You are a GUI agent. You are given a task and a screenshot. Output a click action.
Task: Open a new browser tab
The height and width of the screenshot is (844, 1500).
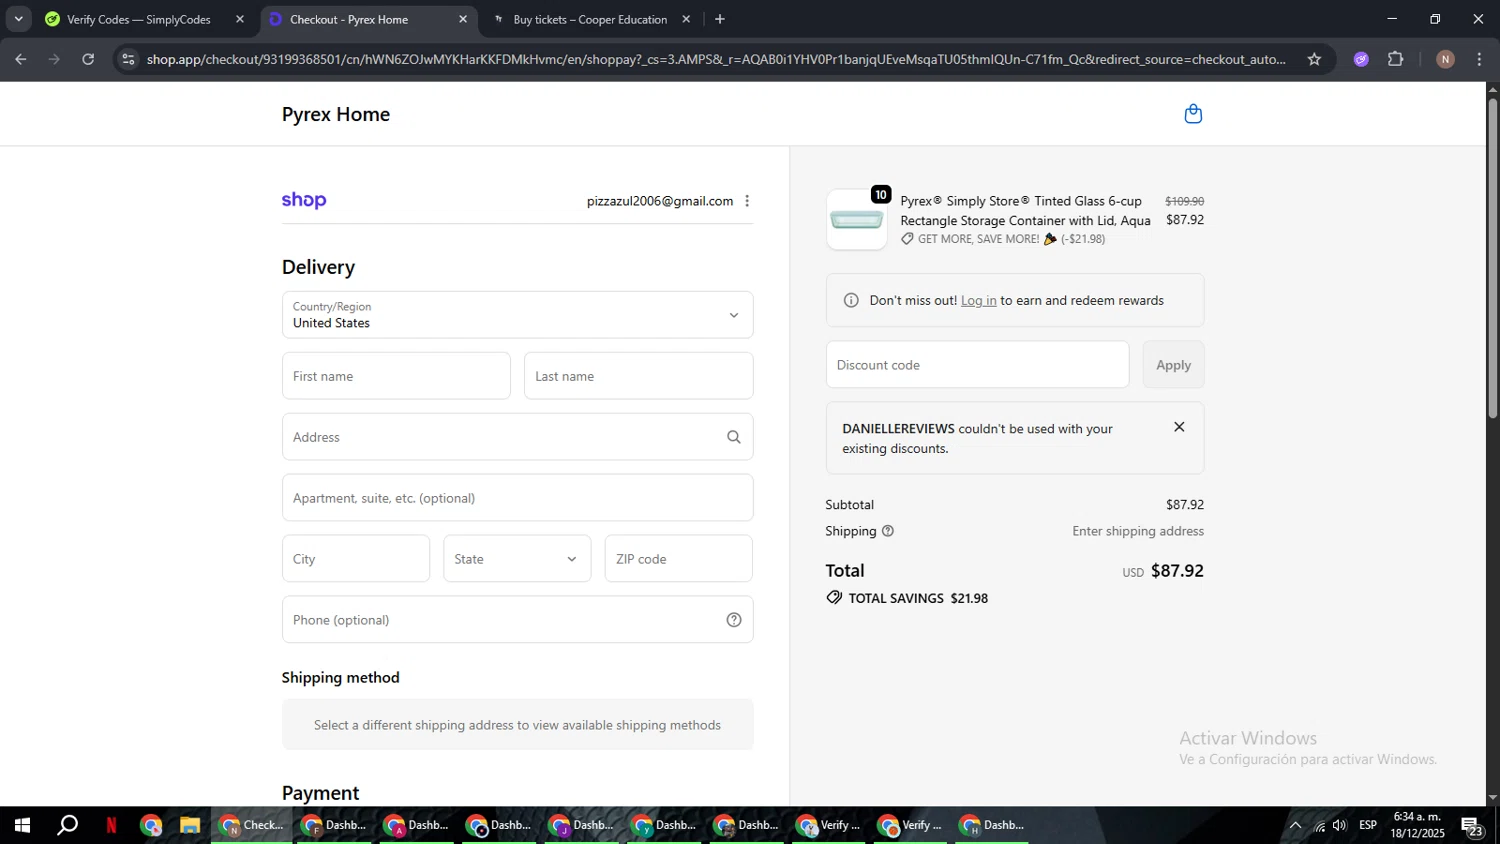720,19
